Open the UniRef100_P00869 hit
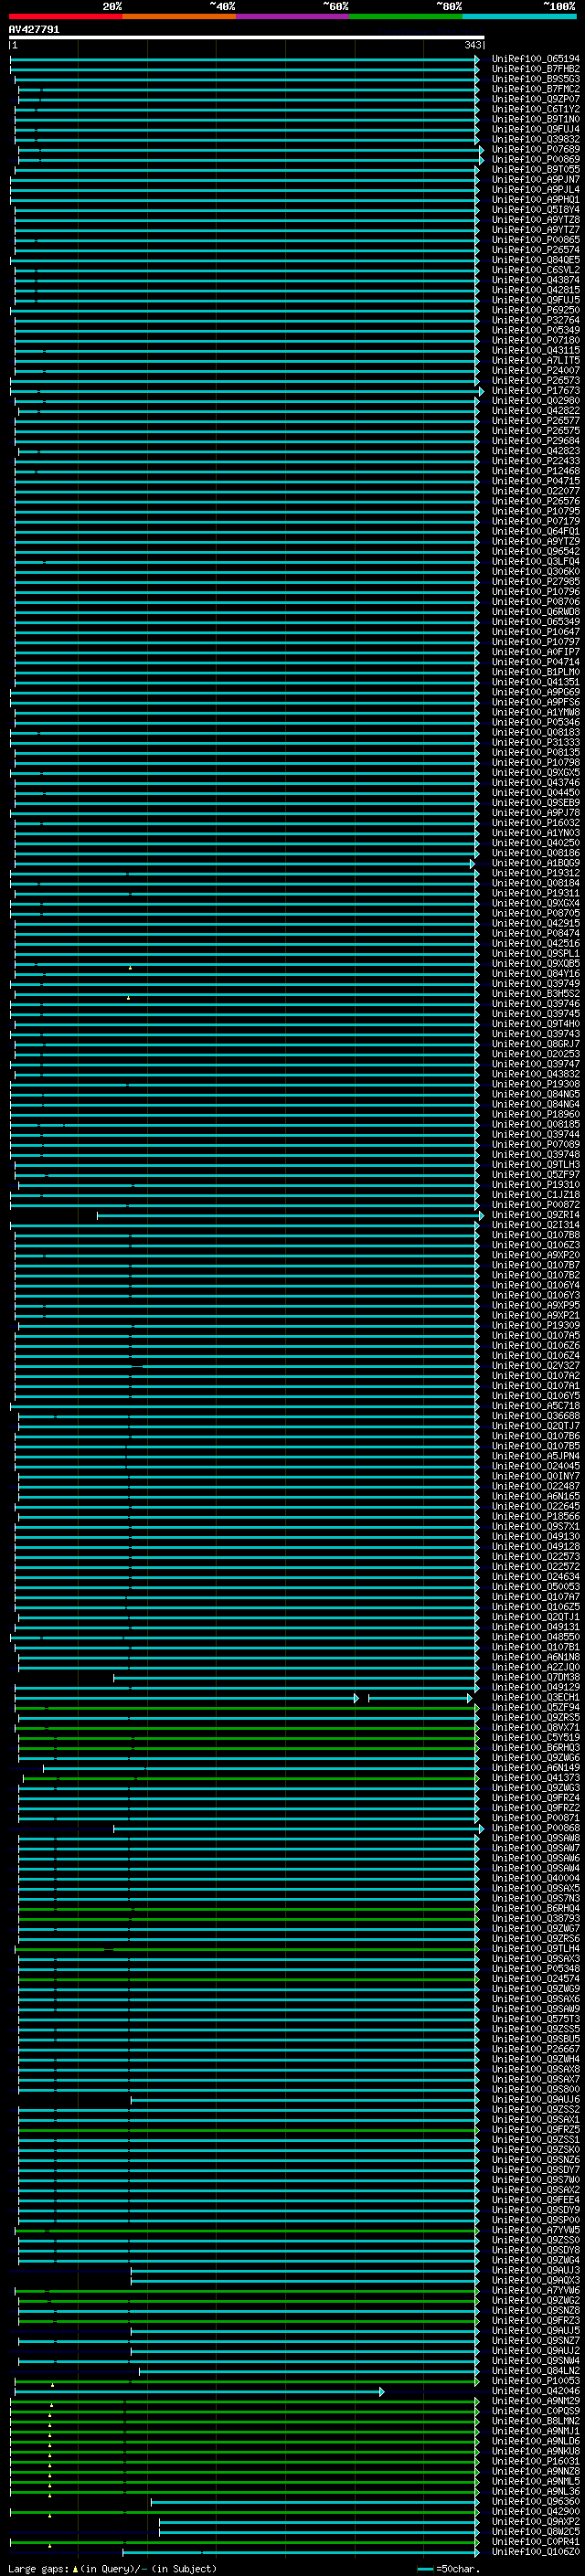The width and height of the screenshot is (585, 2576). 535,159
